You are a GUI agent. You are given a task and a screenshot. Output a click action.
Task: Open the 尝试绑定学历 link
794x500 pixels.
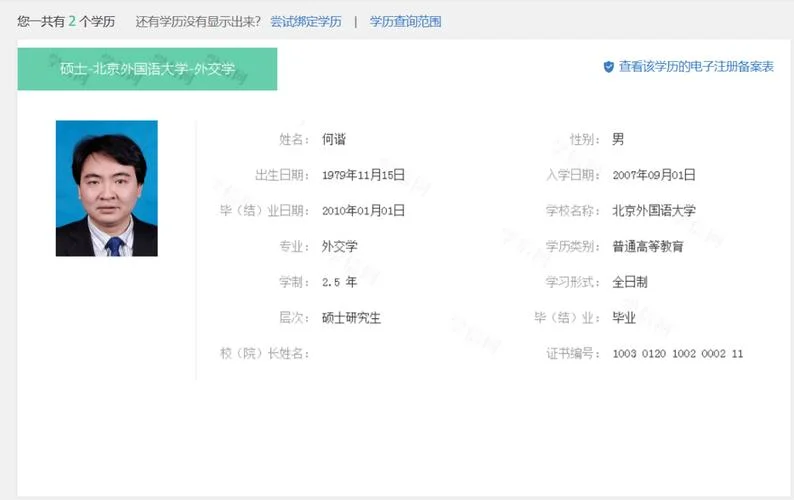(306, 22)
